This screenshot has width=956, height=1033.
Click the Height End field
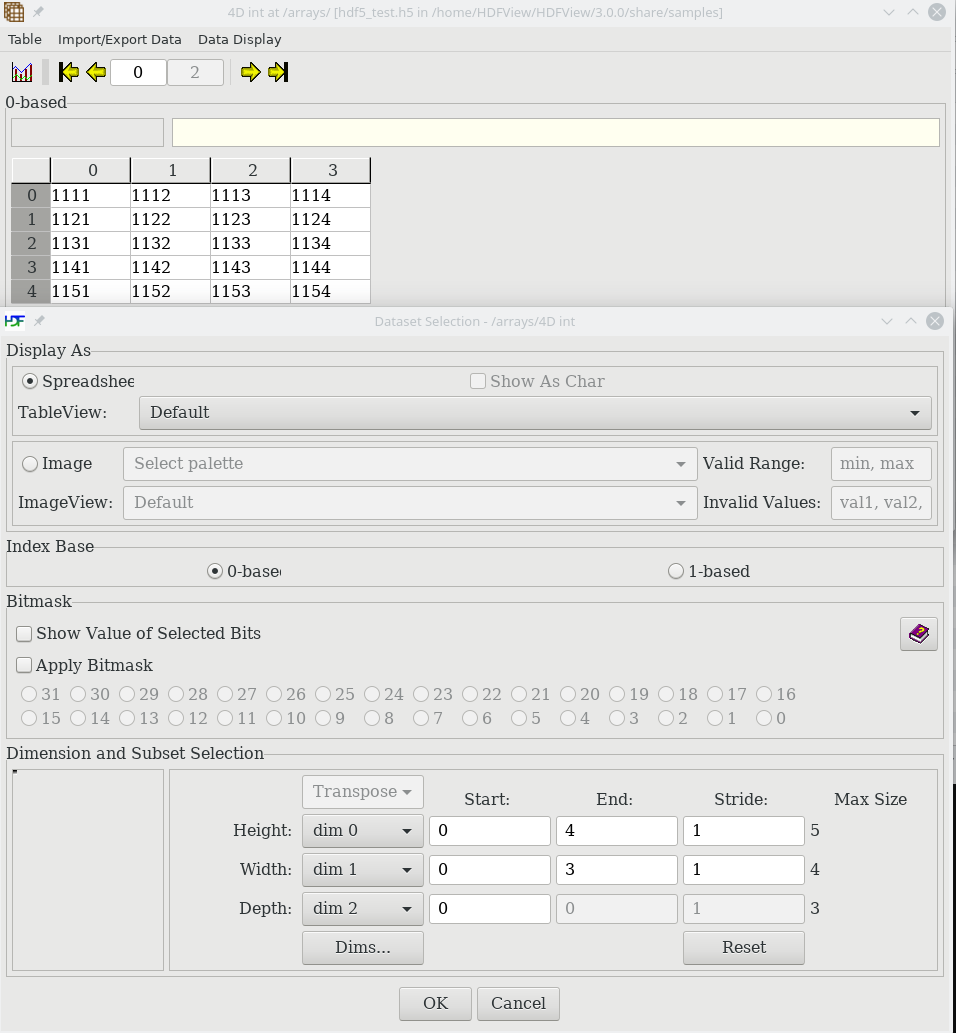click(617, 831)
